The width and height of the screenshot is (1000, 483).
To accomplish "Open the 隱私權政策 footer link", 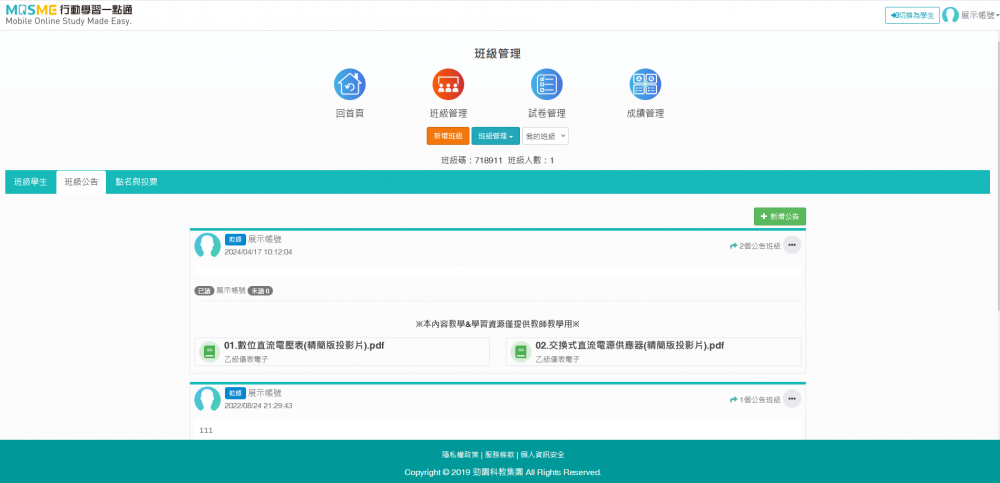I will click(x=461, y=454).
